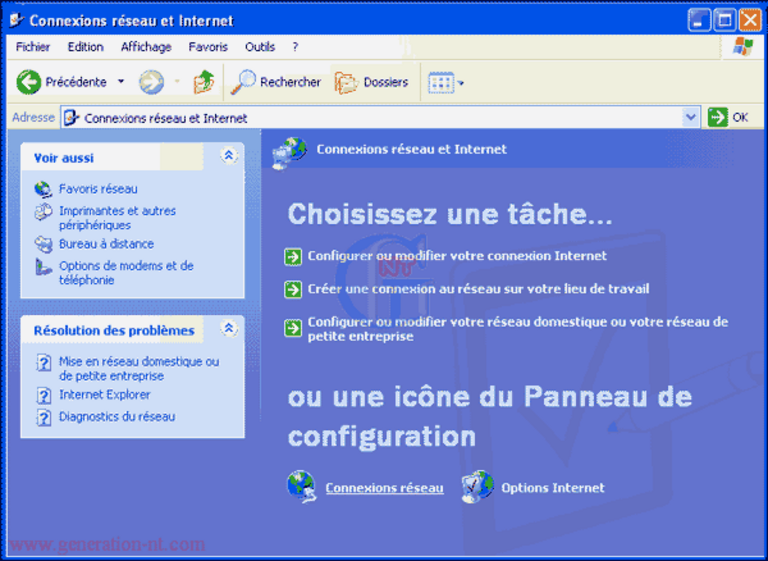Click the Résolution des problèmes panel title
Viewport: 768px width, 561px height.
pyautogui.click(x=114, y=331)
